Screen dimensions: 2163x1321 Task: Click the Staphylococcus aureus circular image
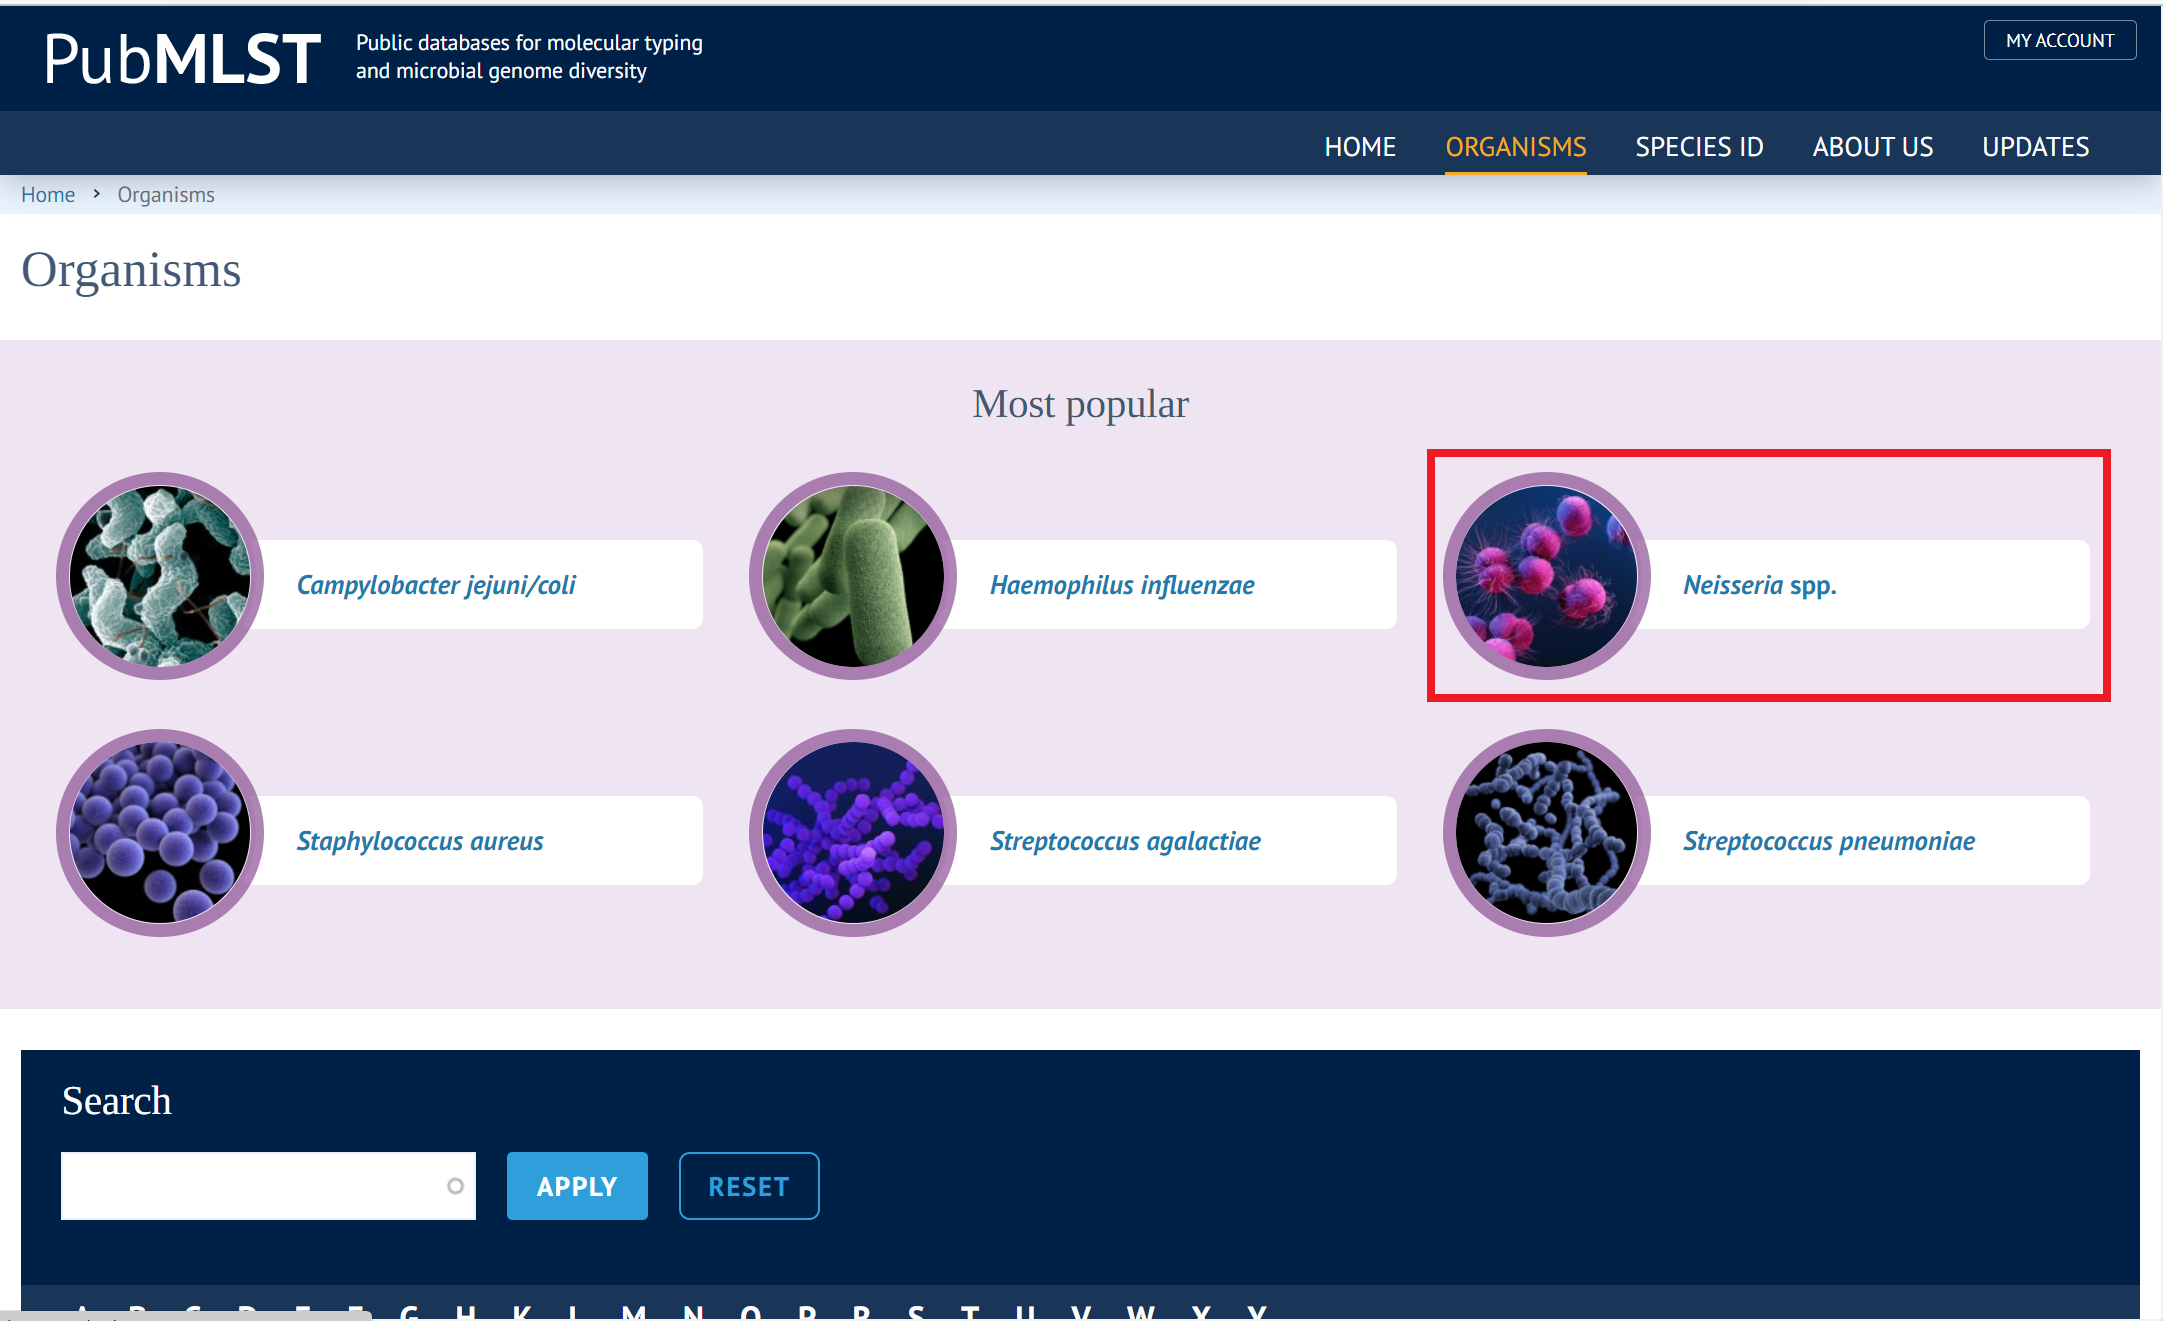pyautogui.click(x=160, y=833)
